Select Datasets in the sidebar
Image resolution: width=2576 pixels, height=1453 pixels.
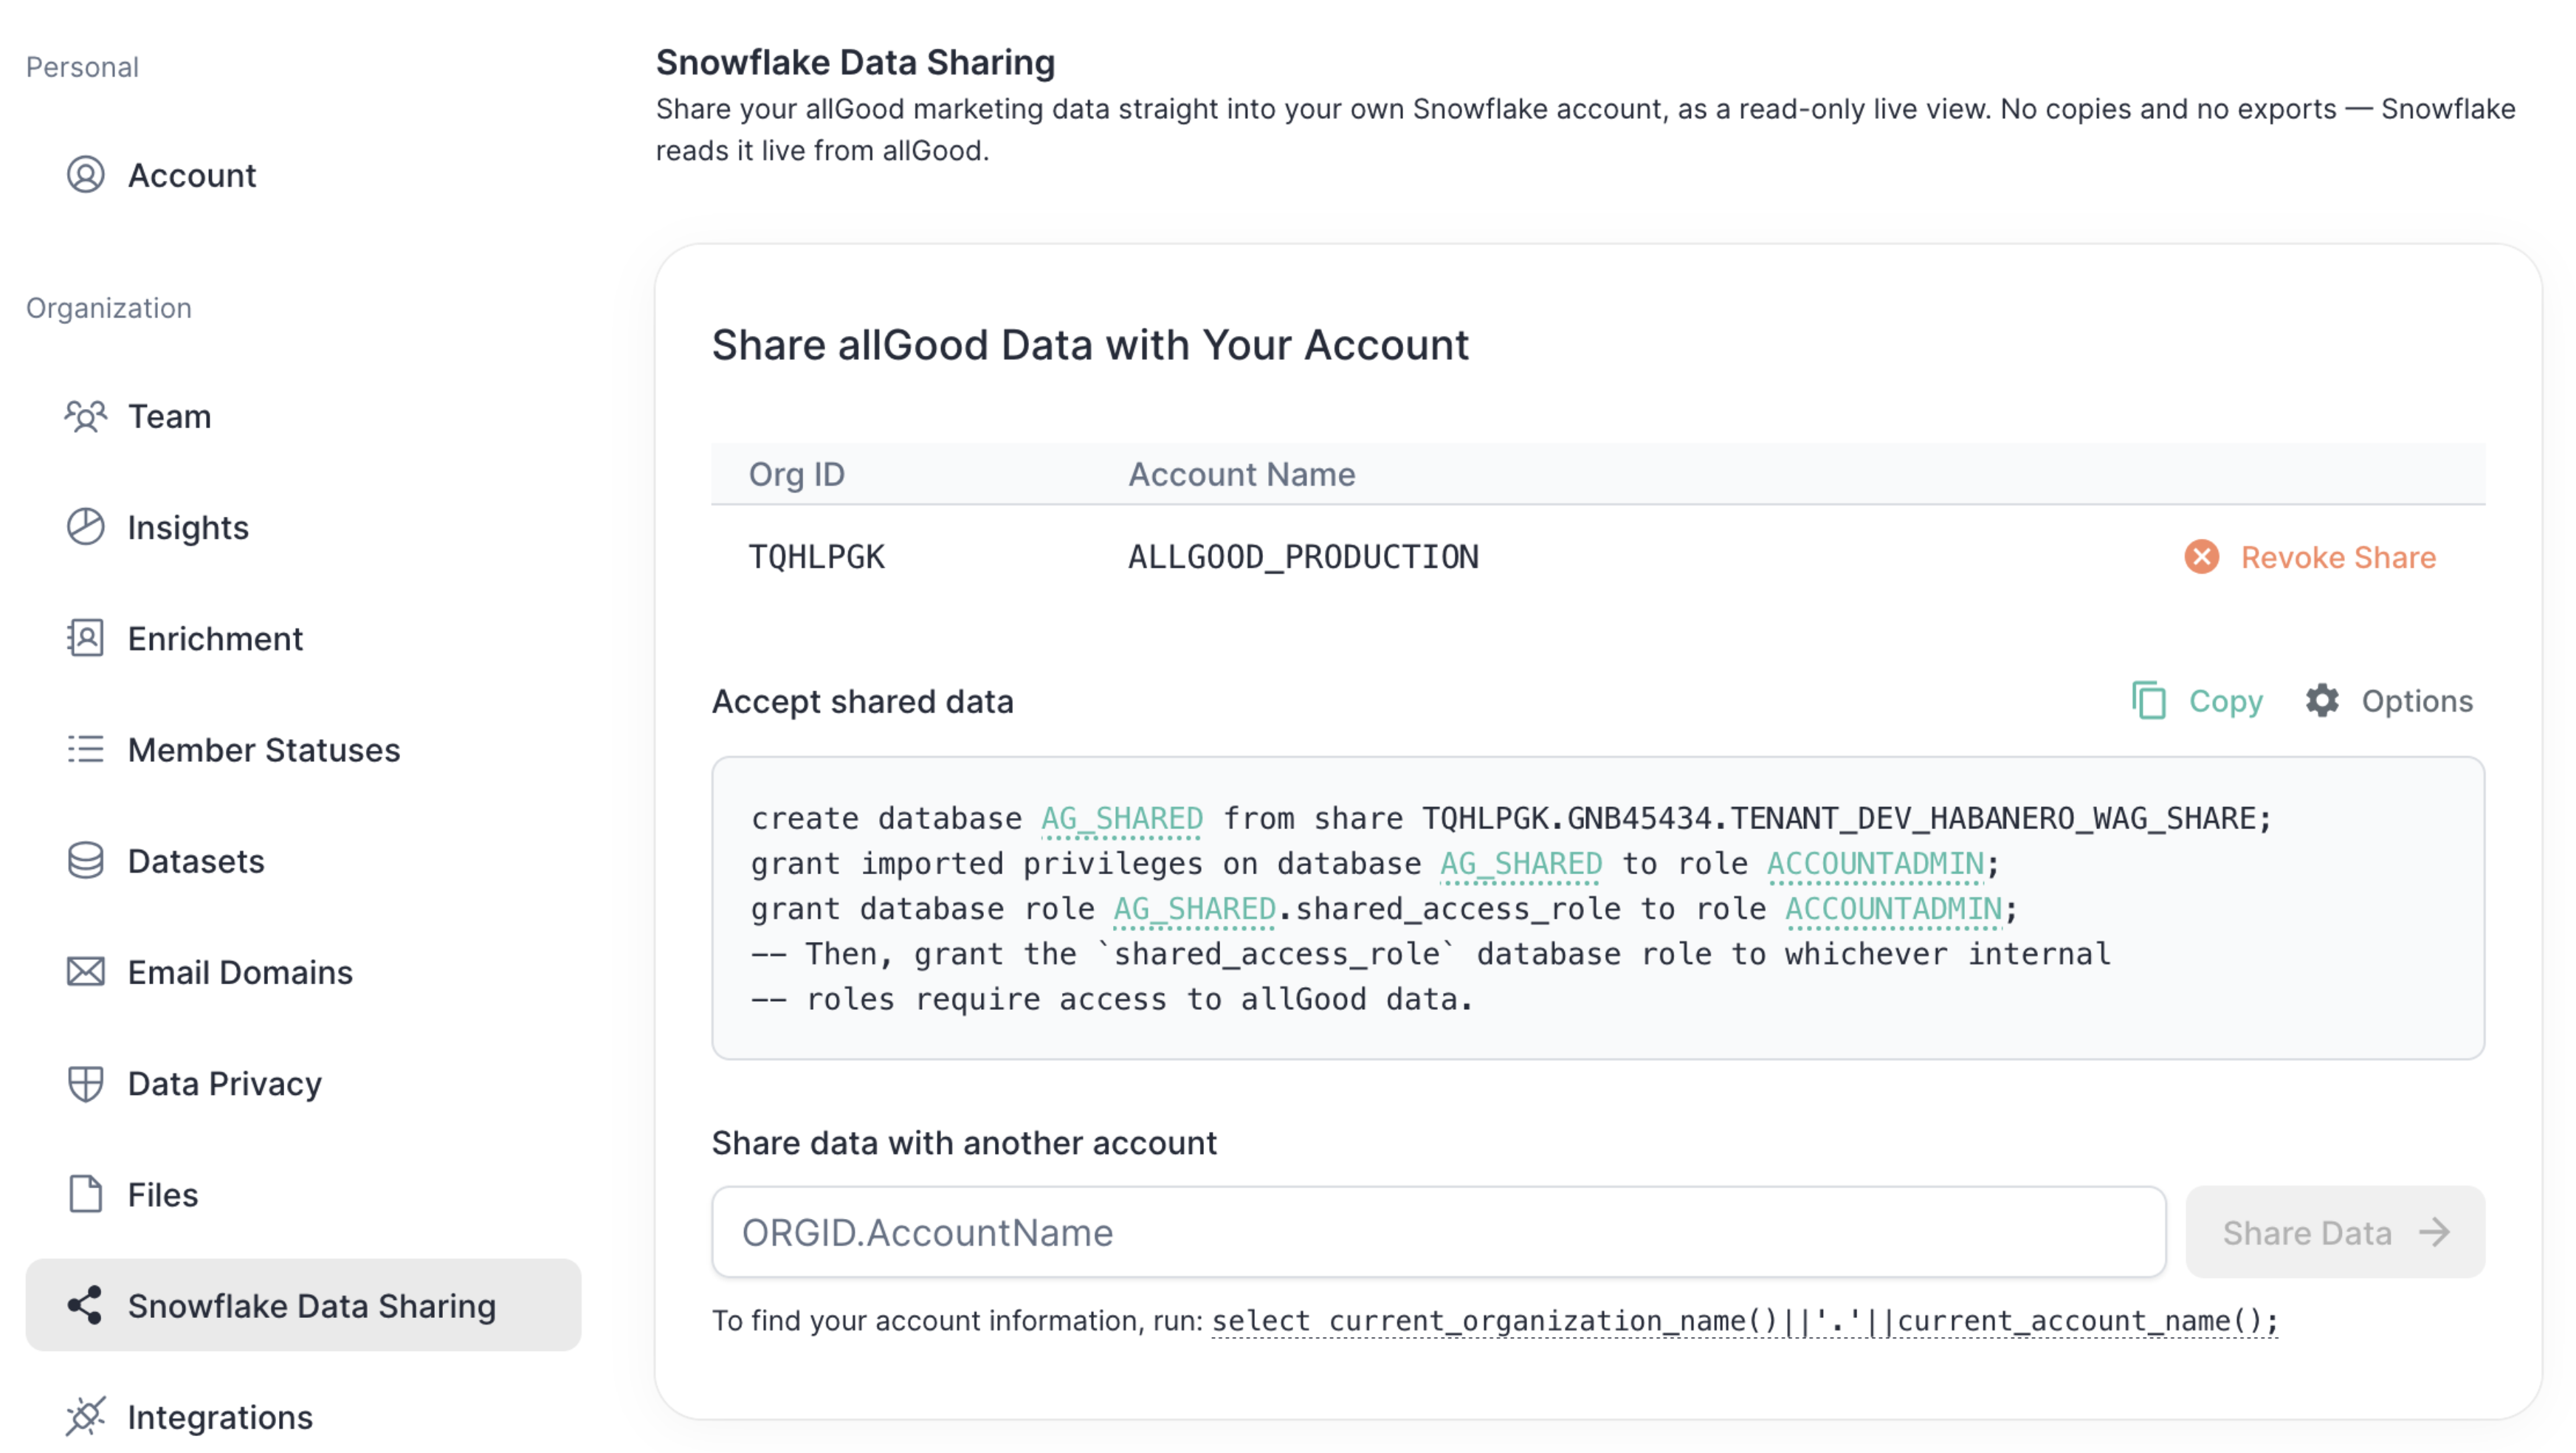(x=303, y=860)
